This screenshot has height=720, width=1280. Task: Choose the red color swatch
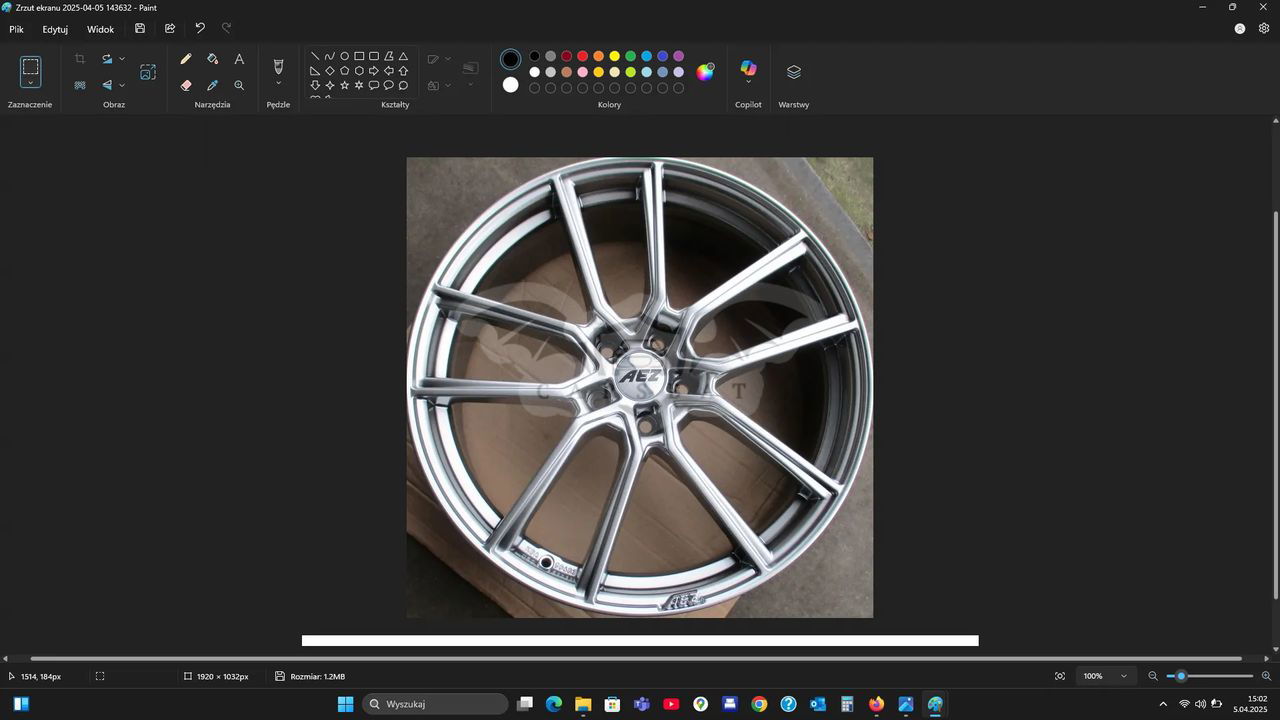click(582, 56)
